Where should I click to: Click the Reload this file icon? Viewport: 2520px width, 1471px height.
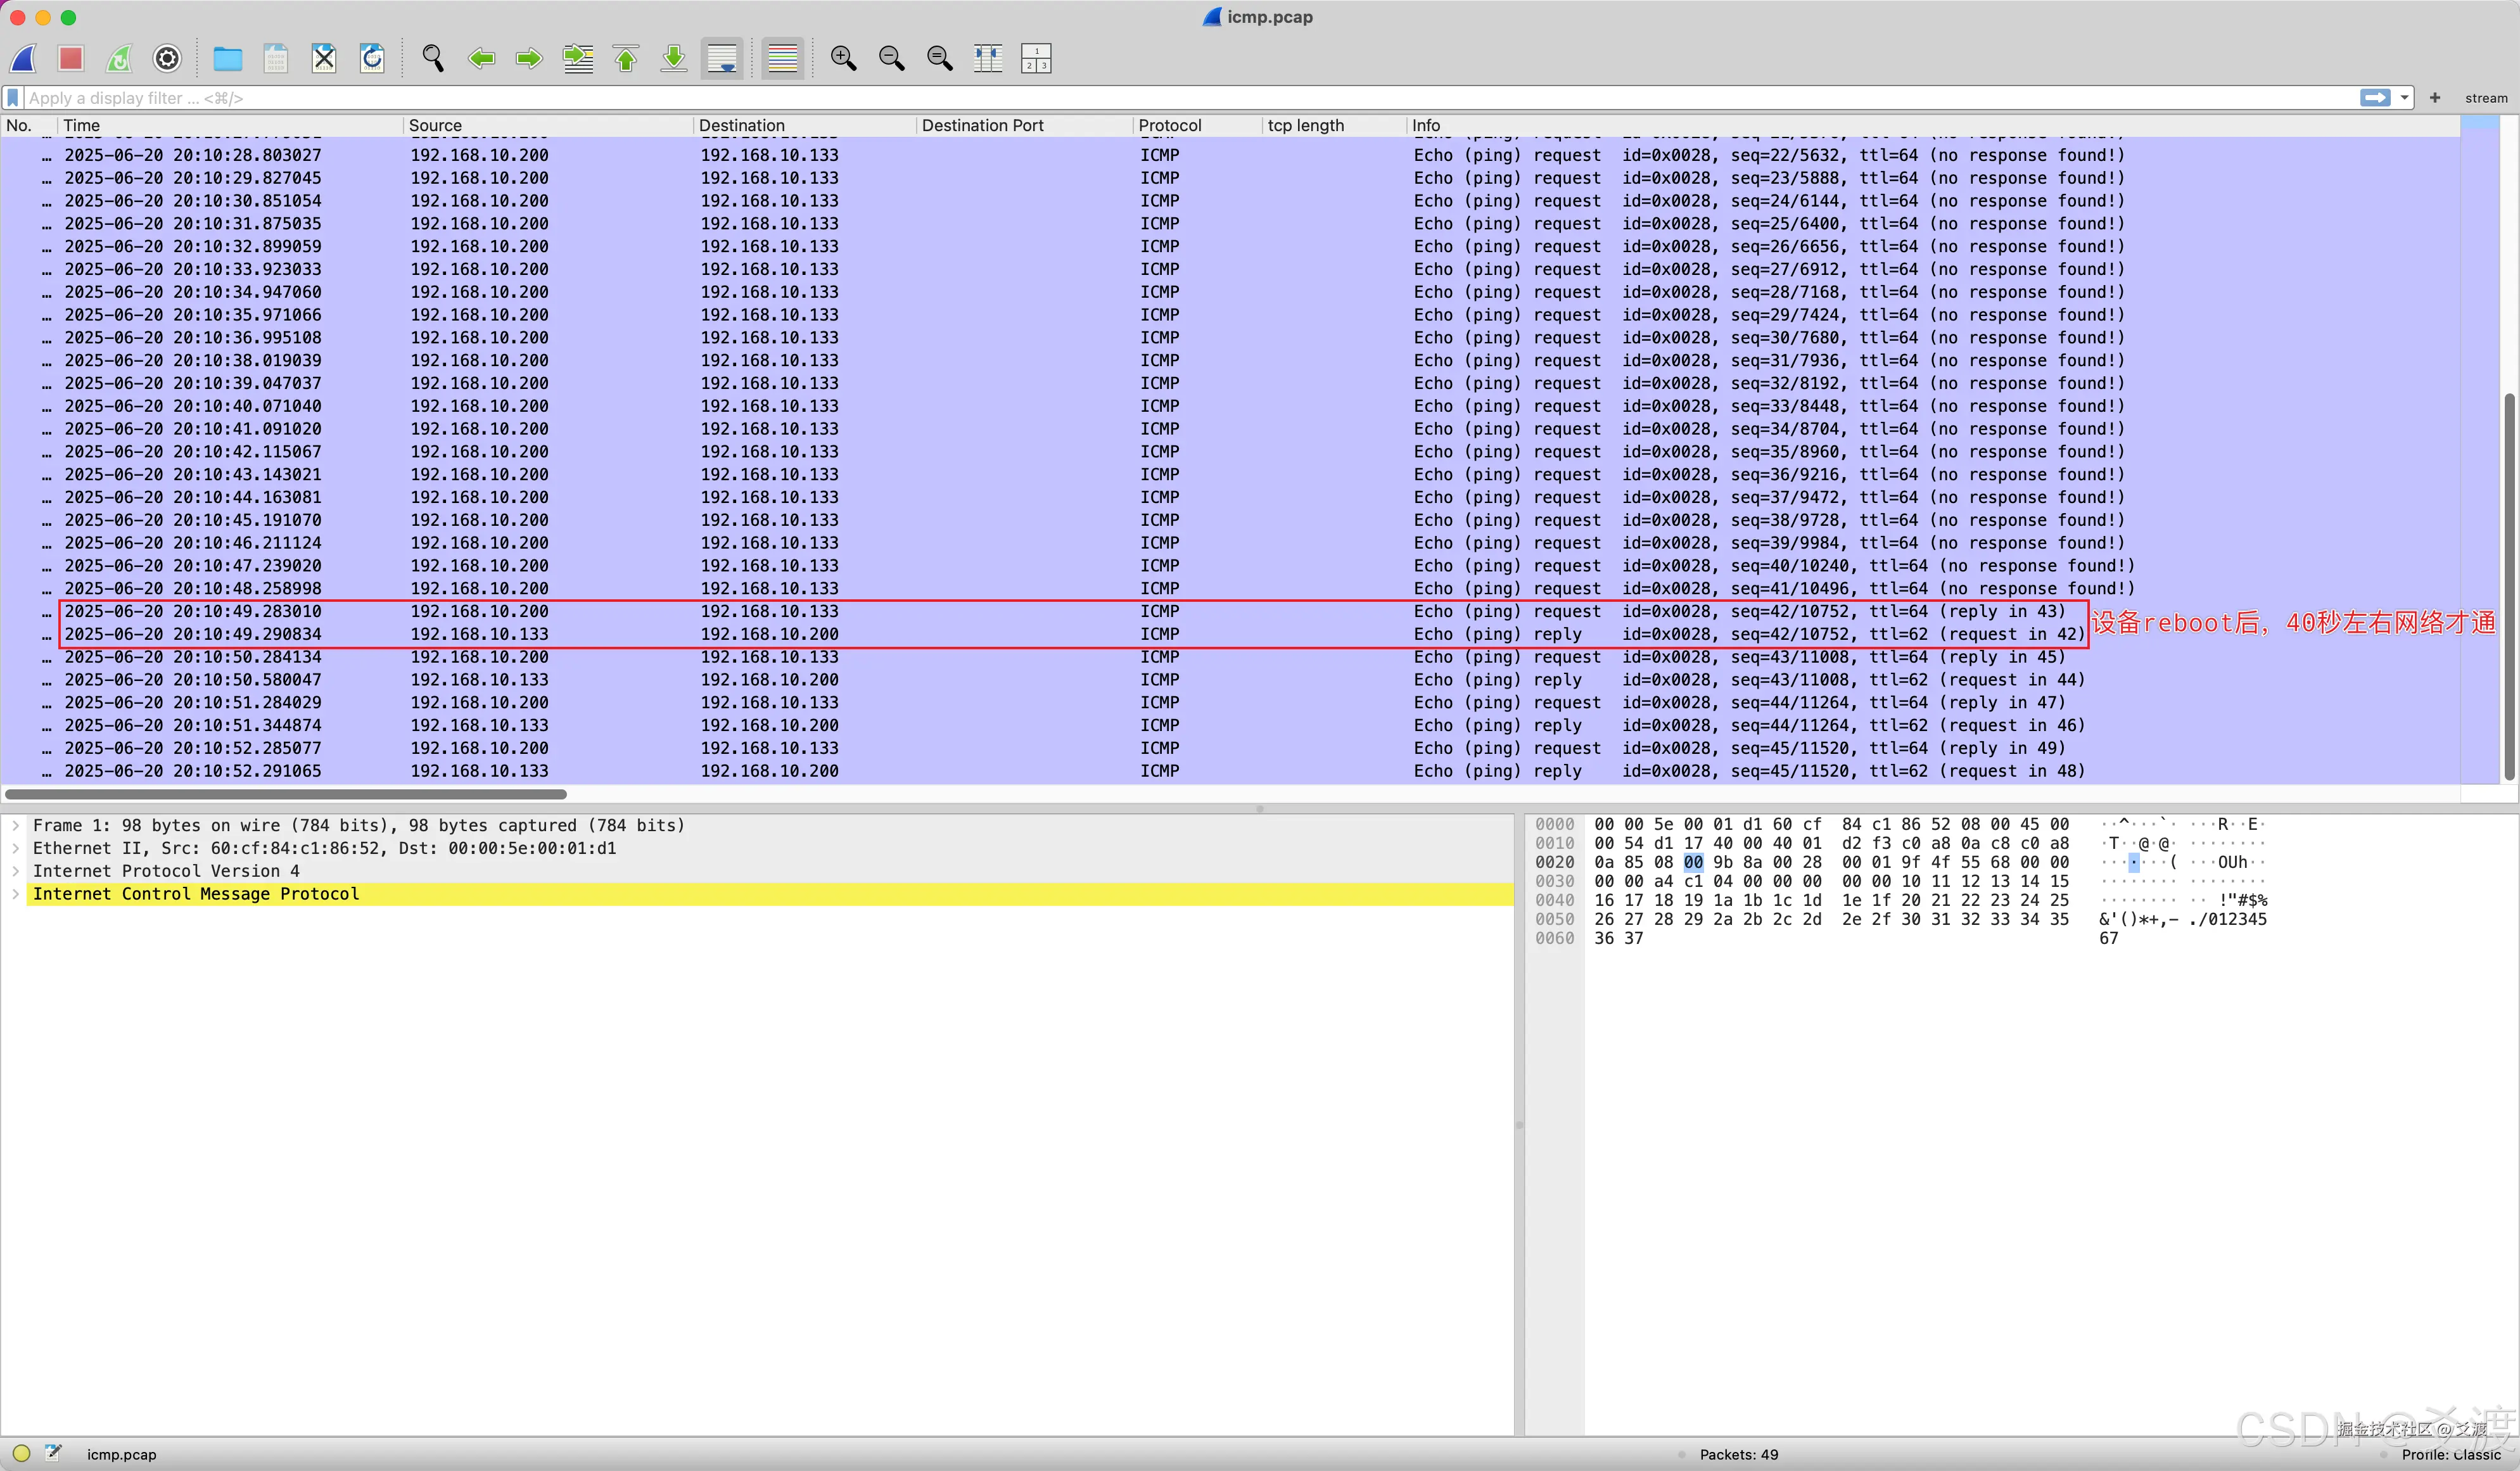point(372,59)
